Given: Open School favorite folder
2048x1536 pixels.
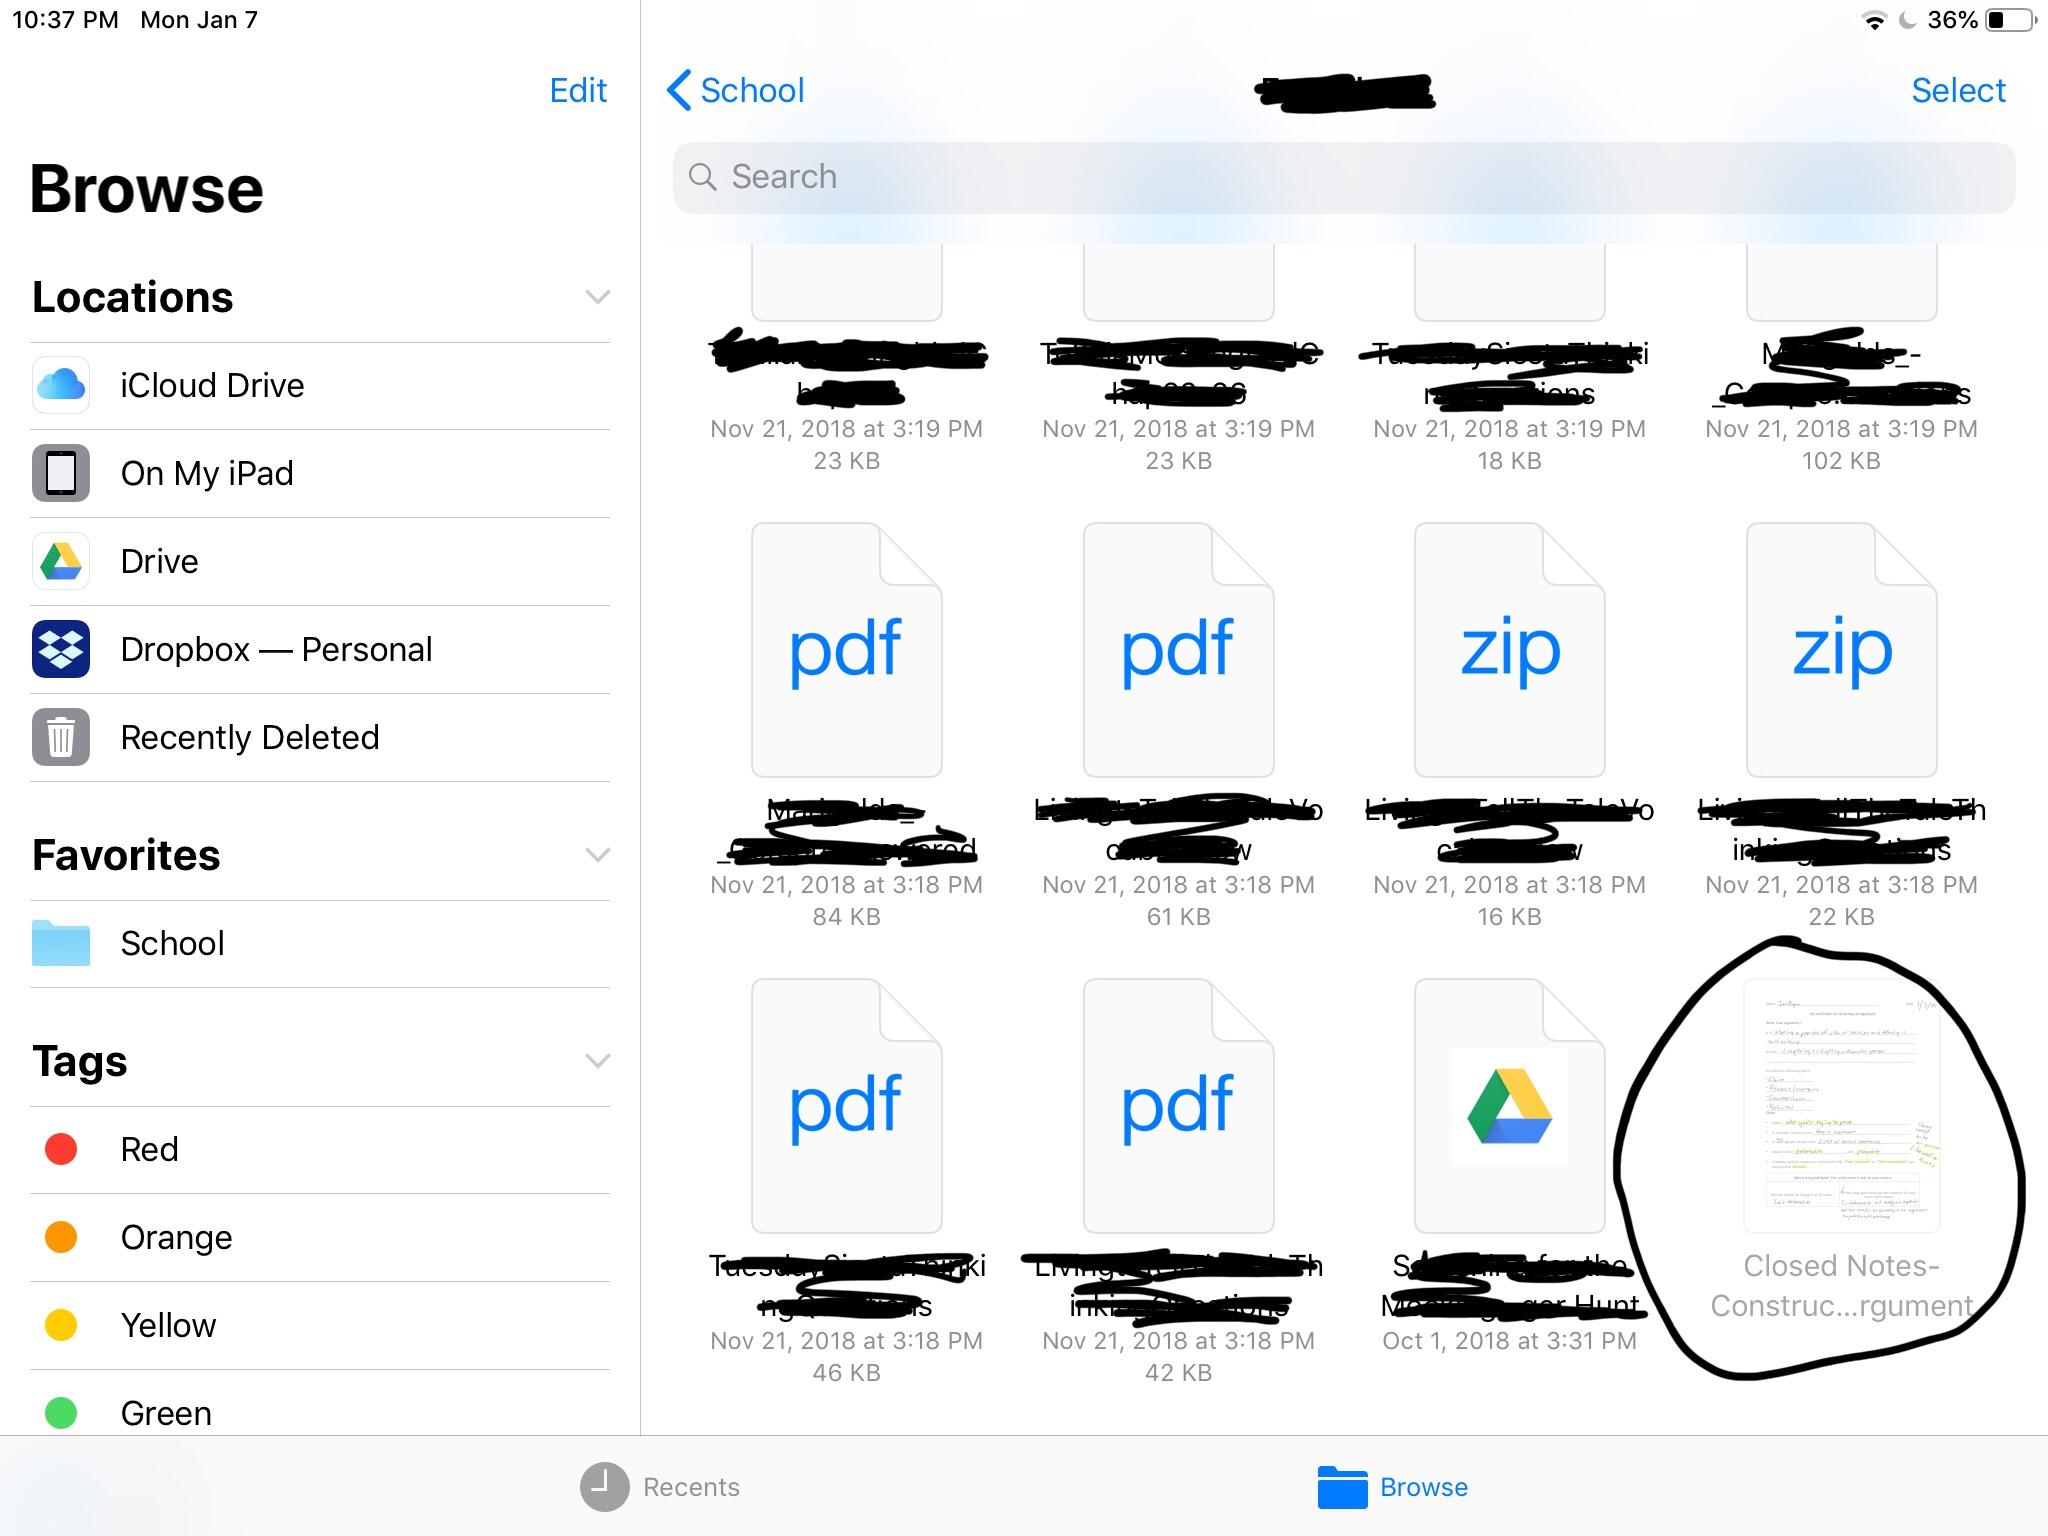Looking at the screenshot, I should point(172,944).
